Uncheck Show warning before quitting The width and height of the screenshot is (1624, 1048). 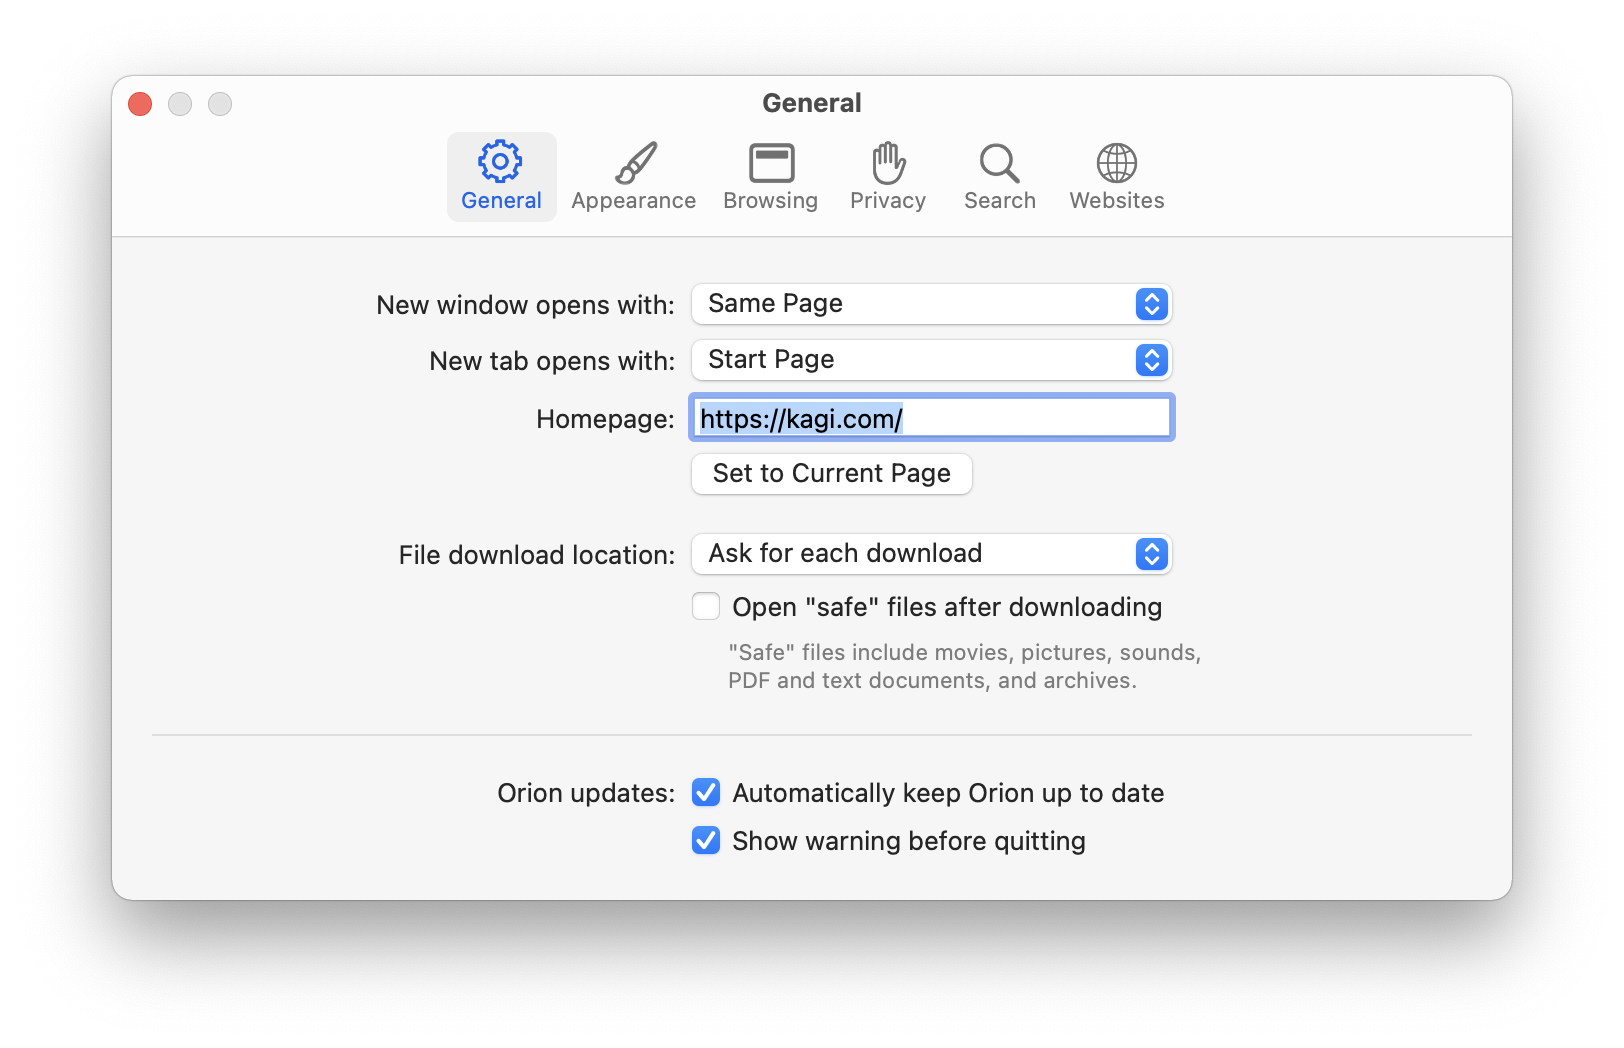tap(706, 841)
